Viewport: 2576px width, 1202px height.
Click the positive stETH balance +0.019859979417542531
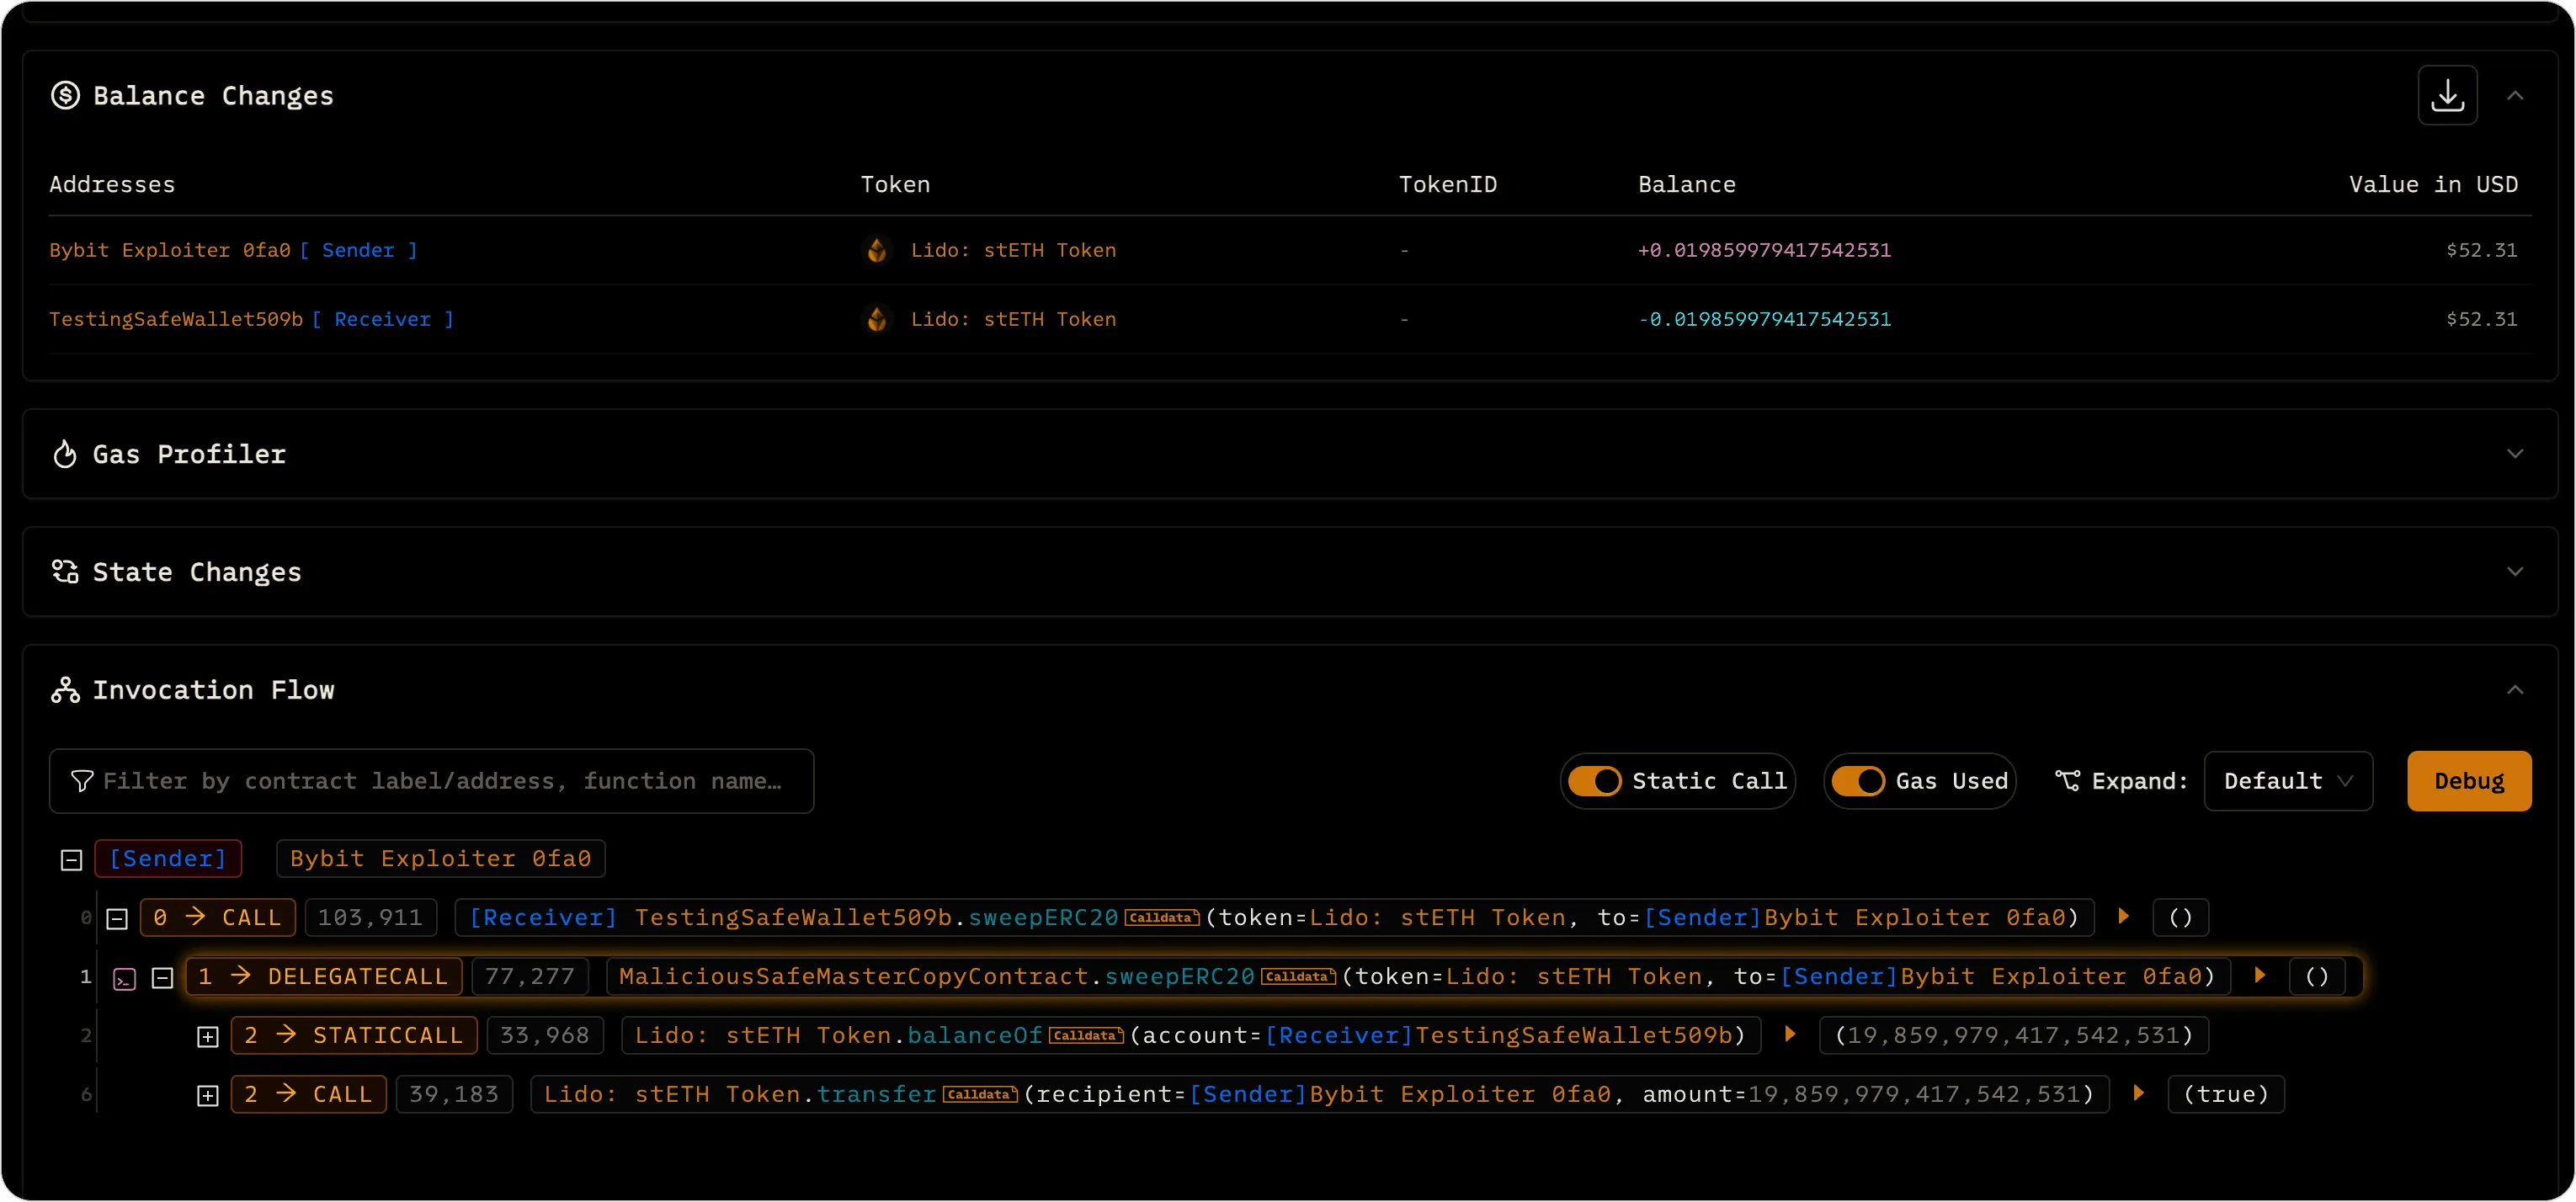coord(1764,250)
